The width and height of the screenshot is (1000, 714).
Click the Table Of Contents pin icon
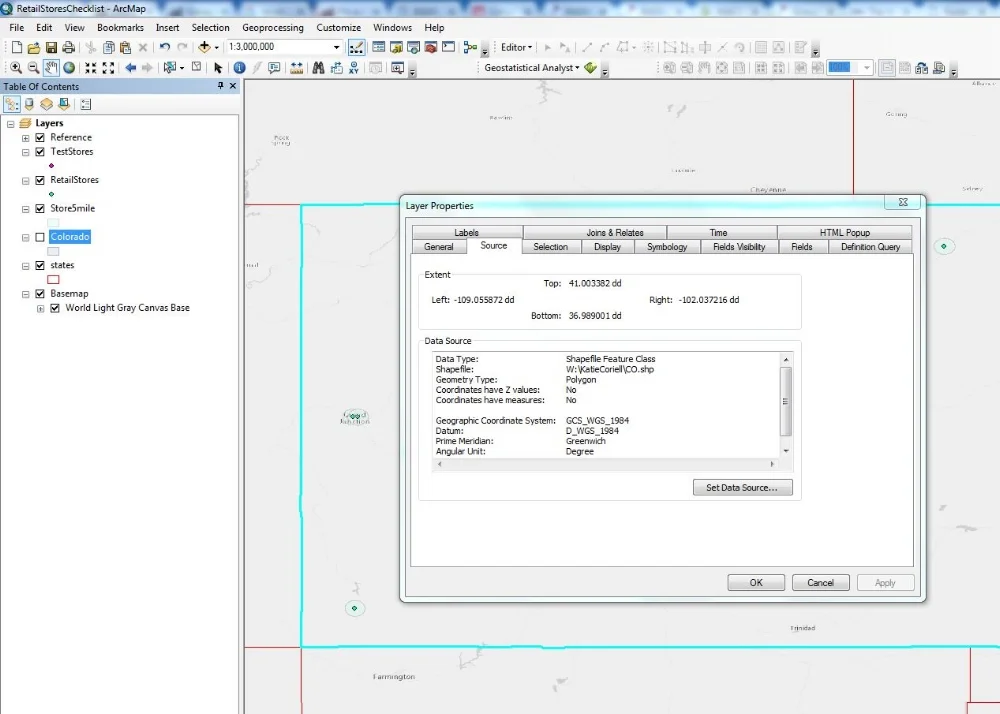coord(220,85)
